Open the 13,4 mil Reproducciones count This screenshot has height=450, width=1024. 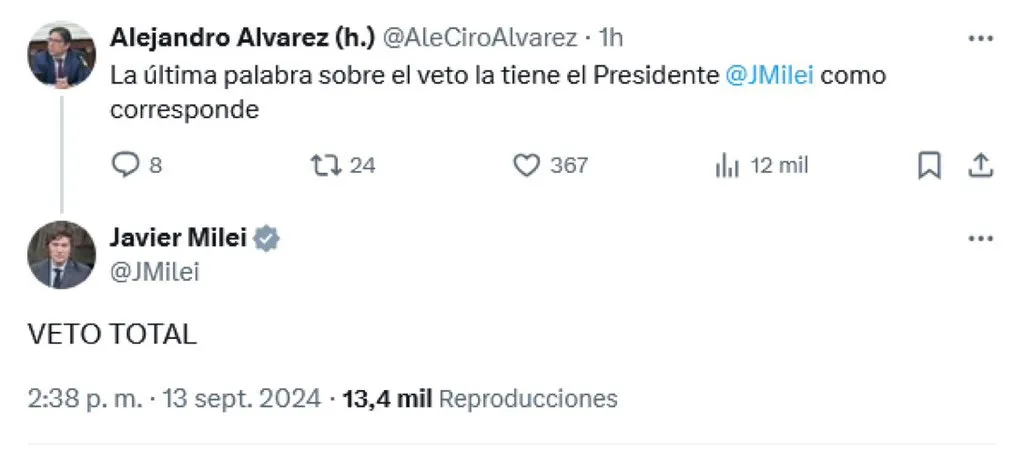[480, 398]
